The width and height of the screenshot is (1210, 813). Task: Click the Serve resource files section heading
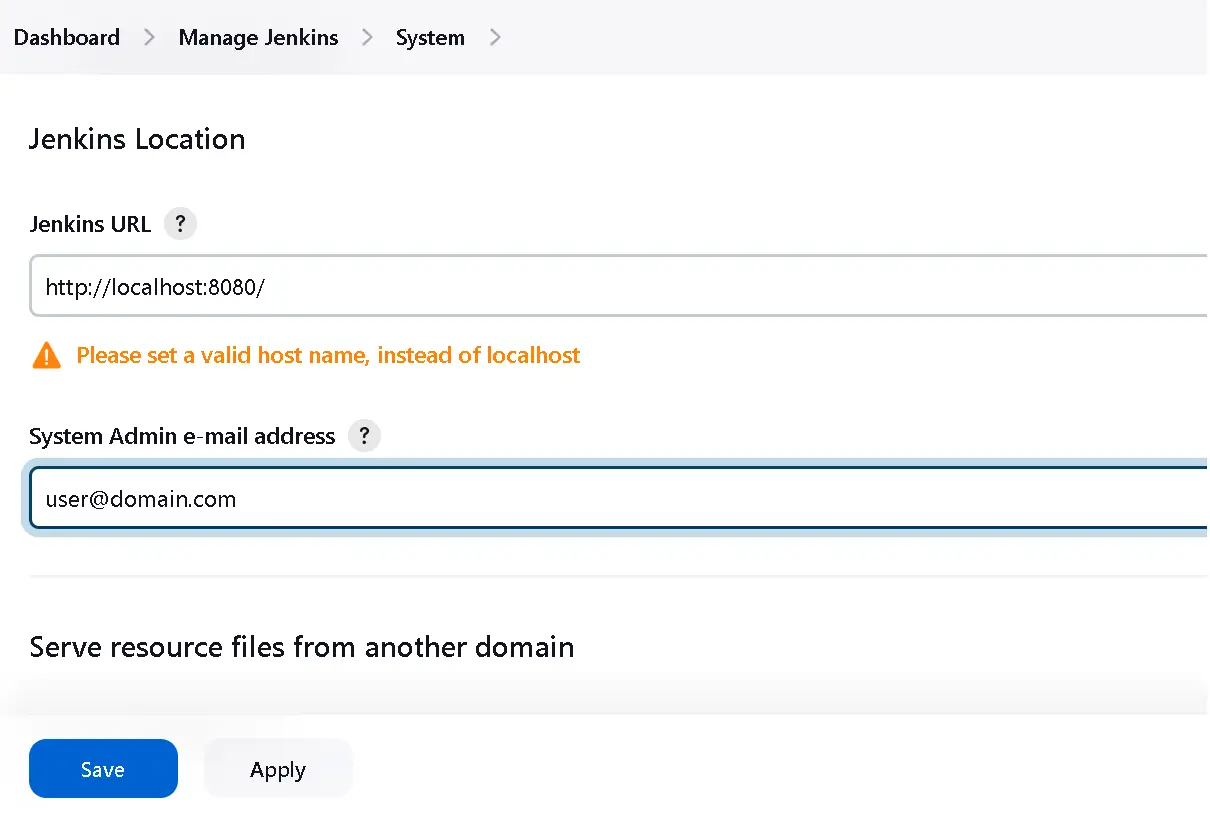(x=302, y=647)
